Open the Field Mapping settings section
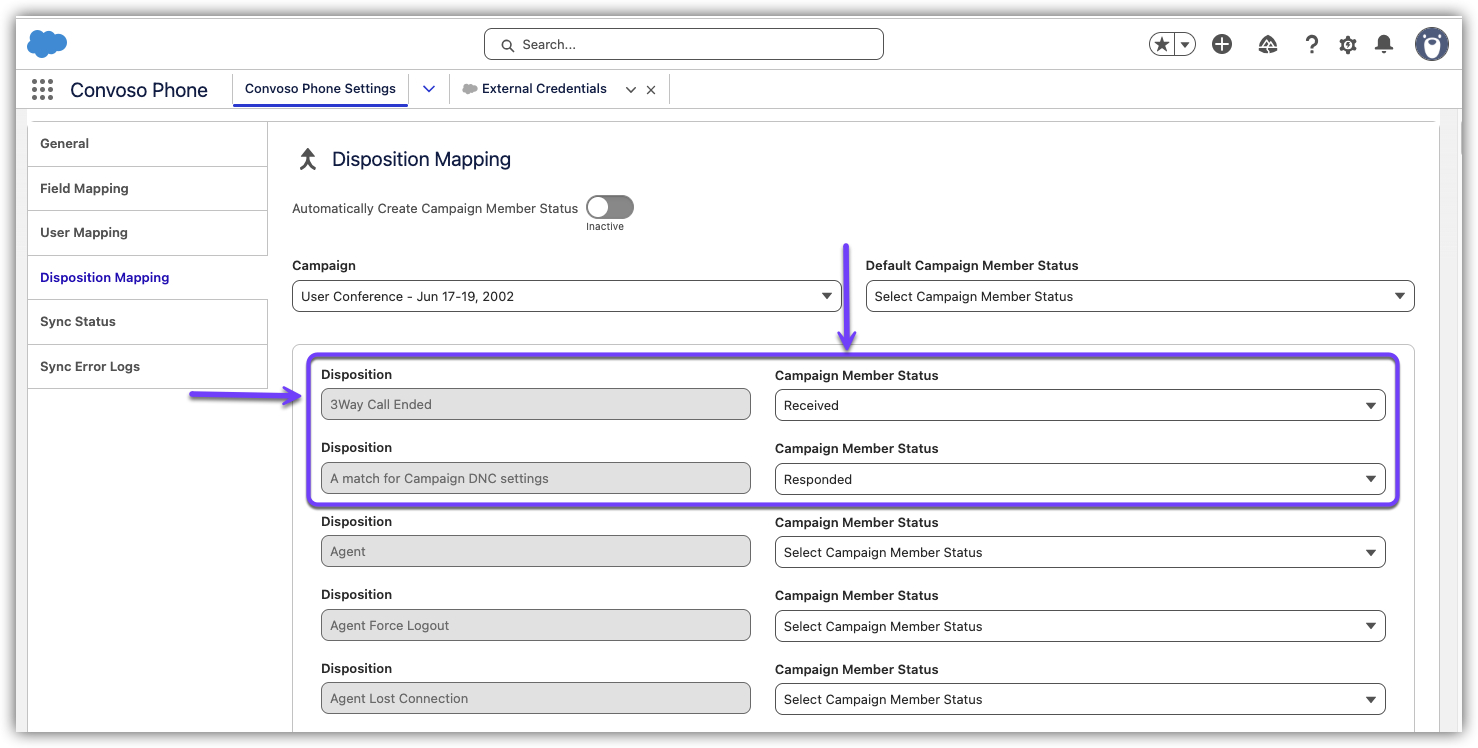 click(x=84, y=188)
